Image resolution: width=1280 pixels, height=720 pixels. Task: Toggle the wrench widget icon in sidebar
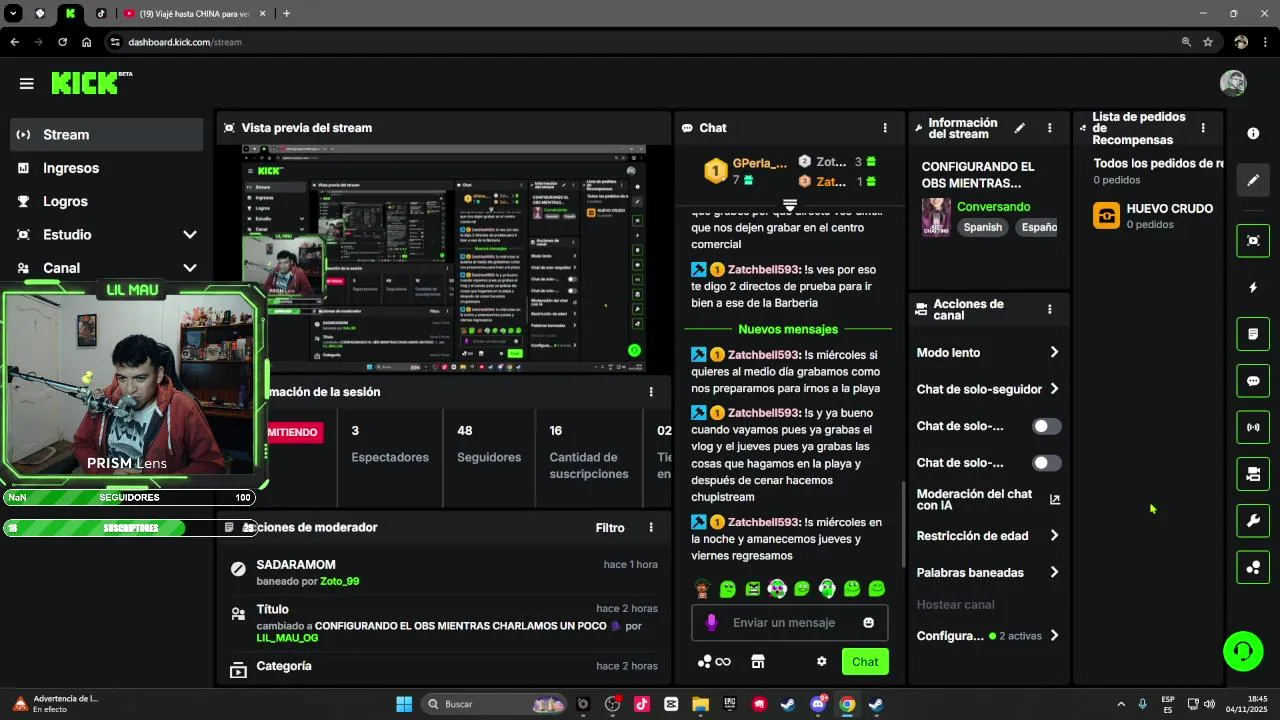(x=1253, y=521)
